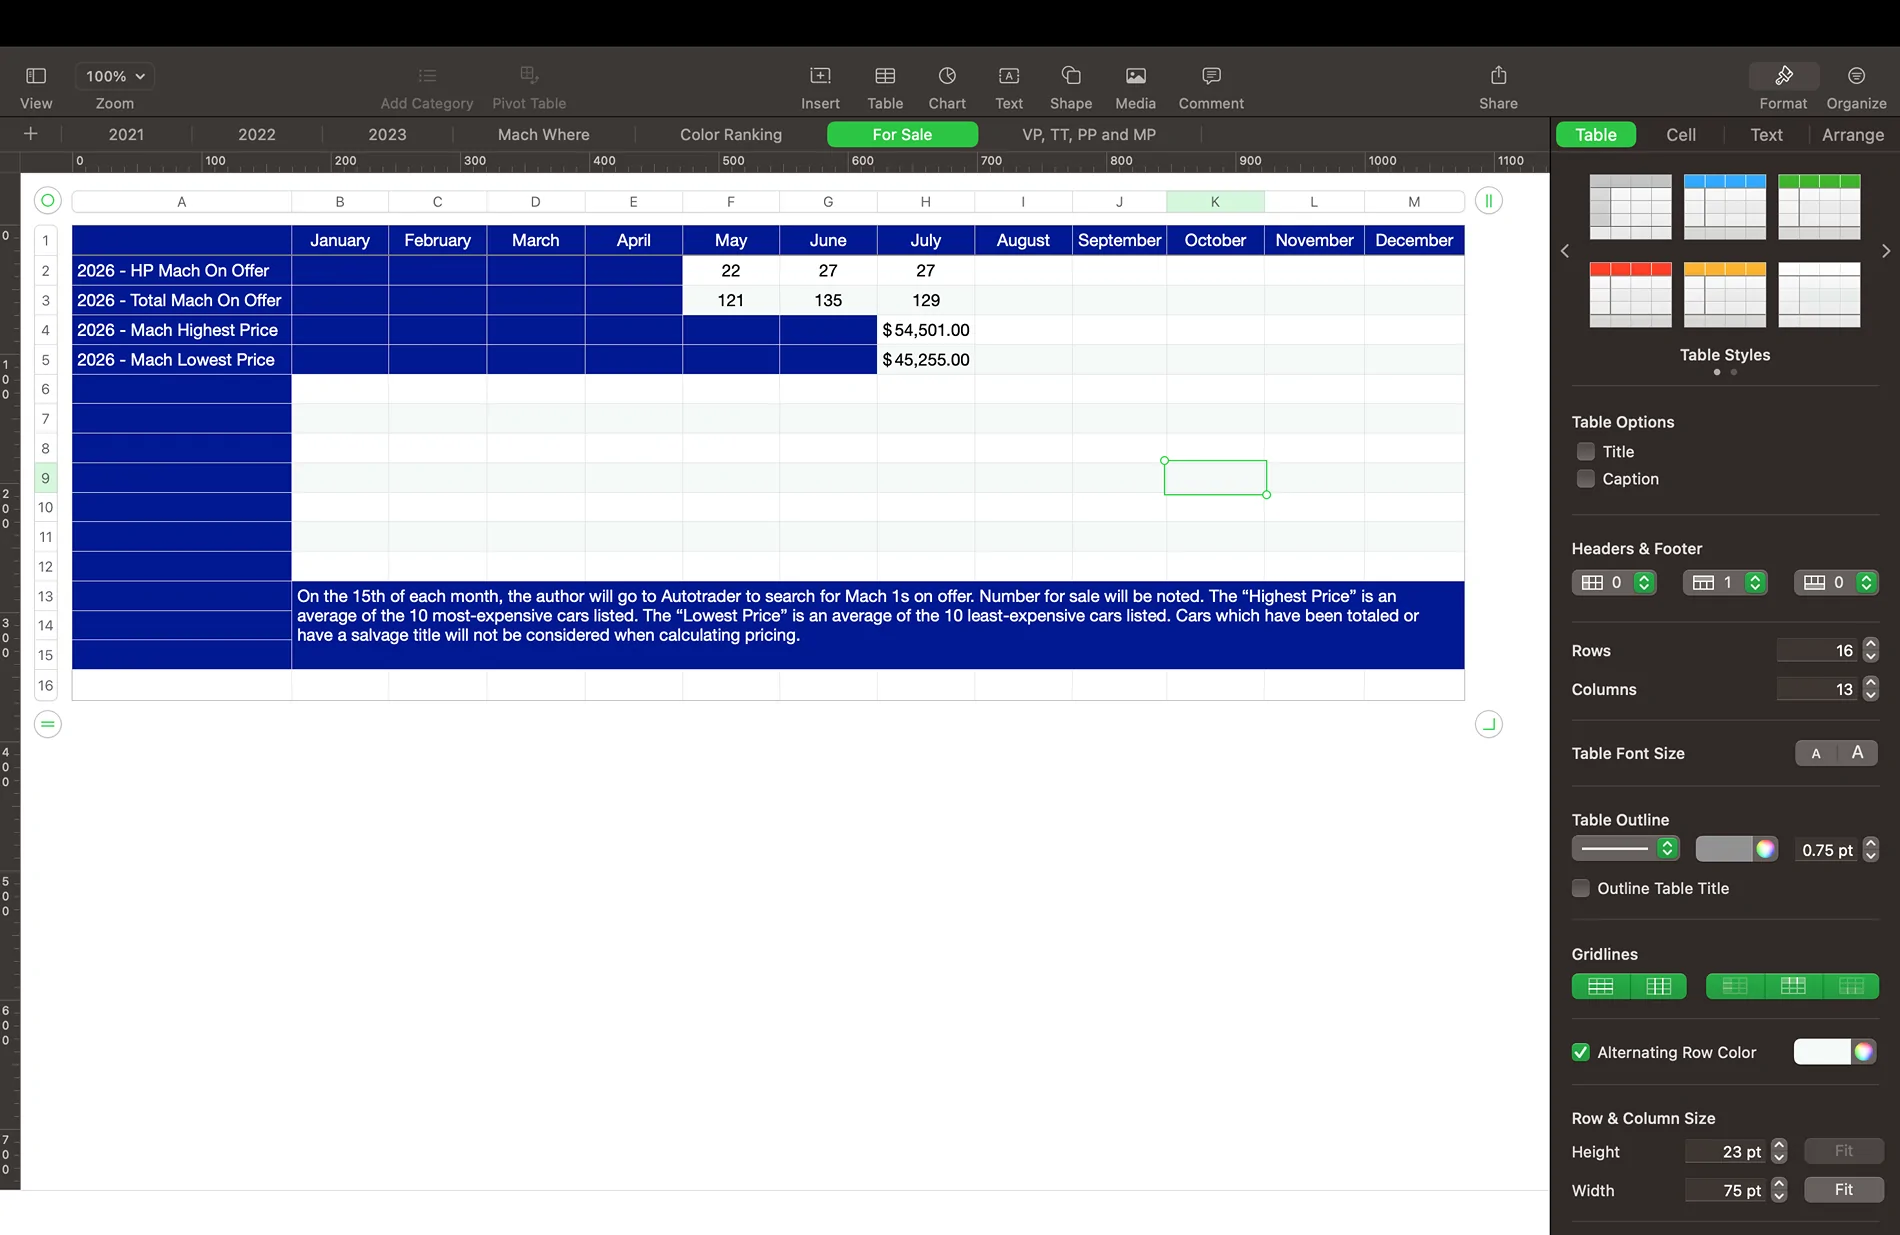
Task: Click the Columns count stepper
Action: (x=1871, y=689)
